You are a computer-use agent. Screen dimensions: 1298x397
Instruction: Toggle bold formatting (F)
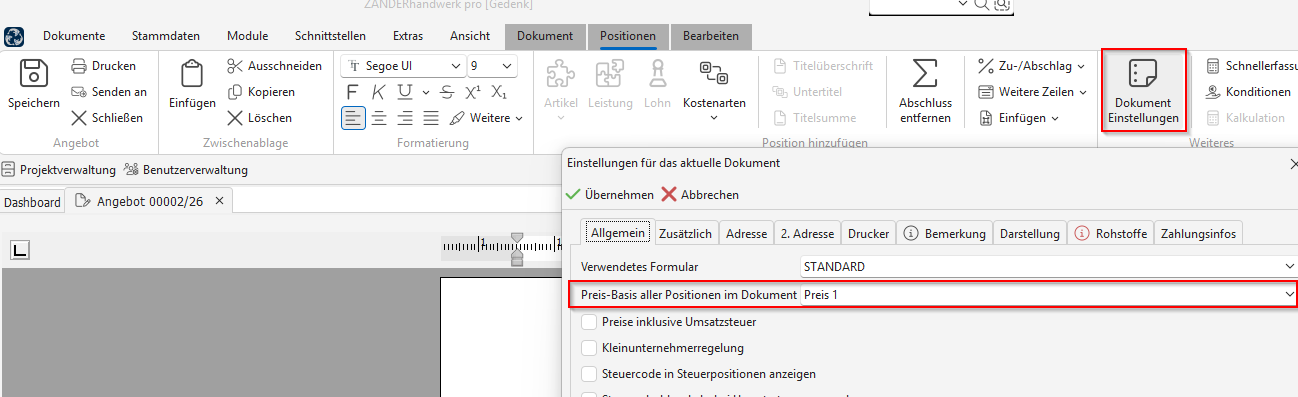click(352, 92)
